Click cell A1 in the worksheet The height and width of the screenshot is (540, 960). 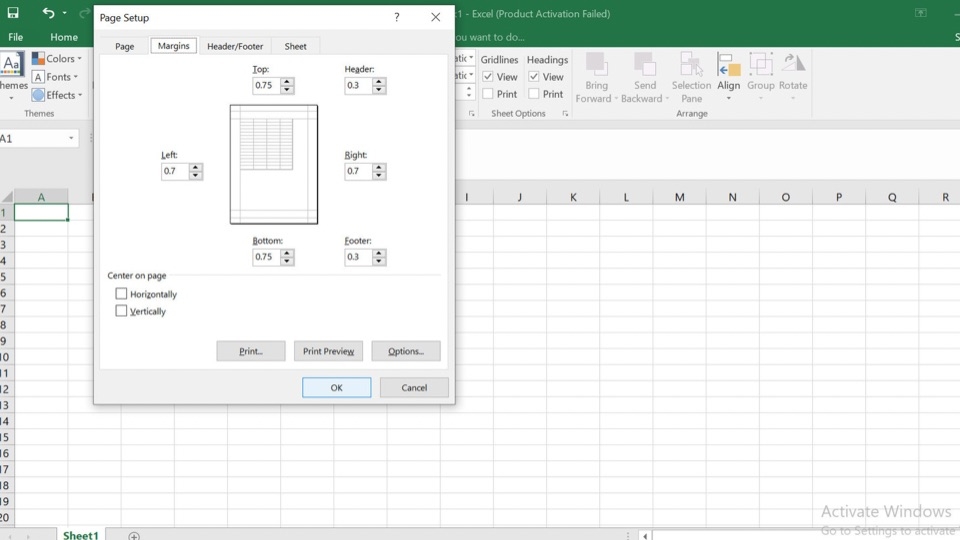pos(41,212)
